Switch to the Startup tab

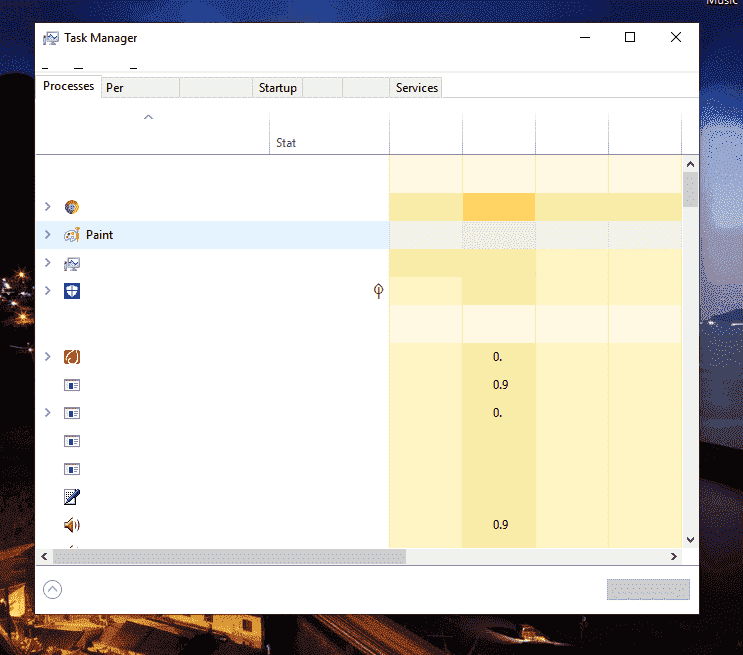(278, 88)
